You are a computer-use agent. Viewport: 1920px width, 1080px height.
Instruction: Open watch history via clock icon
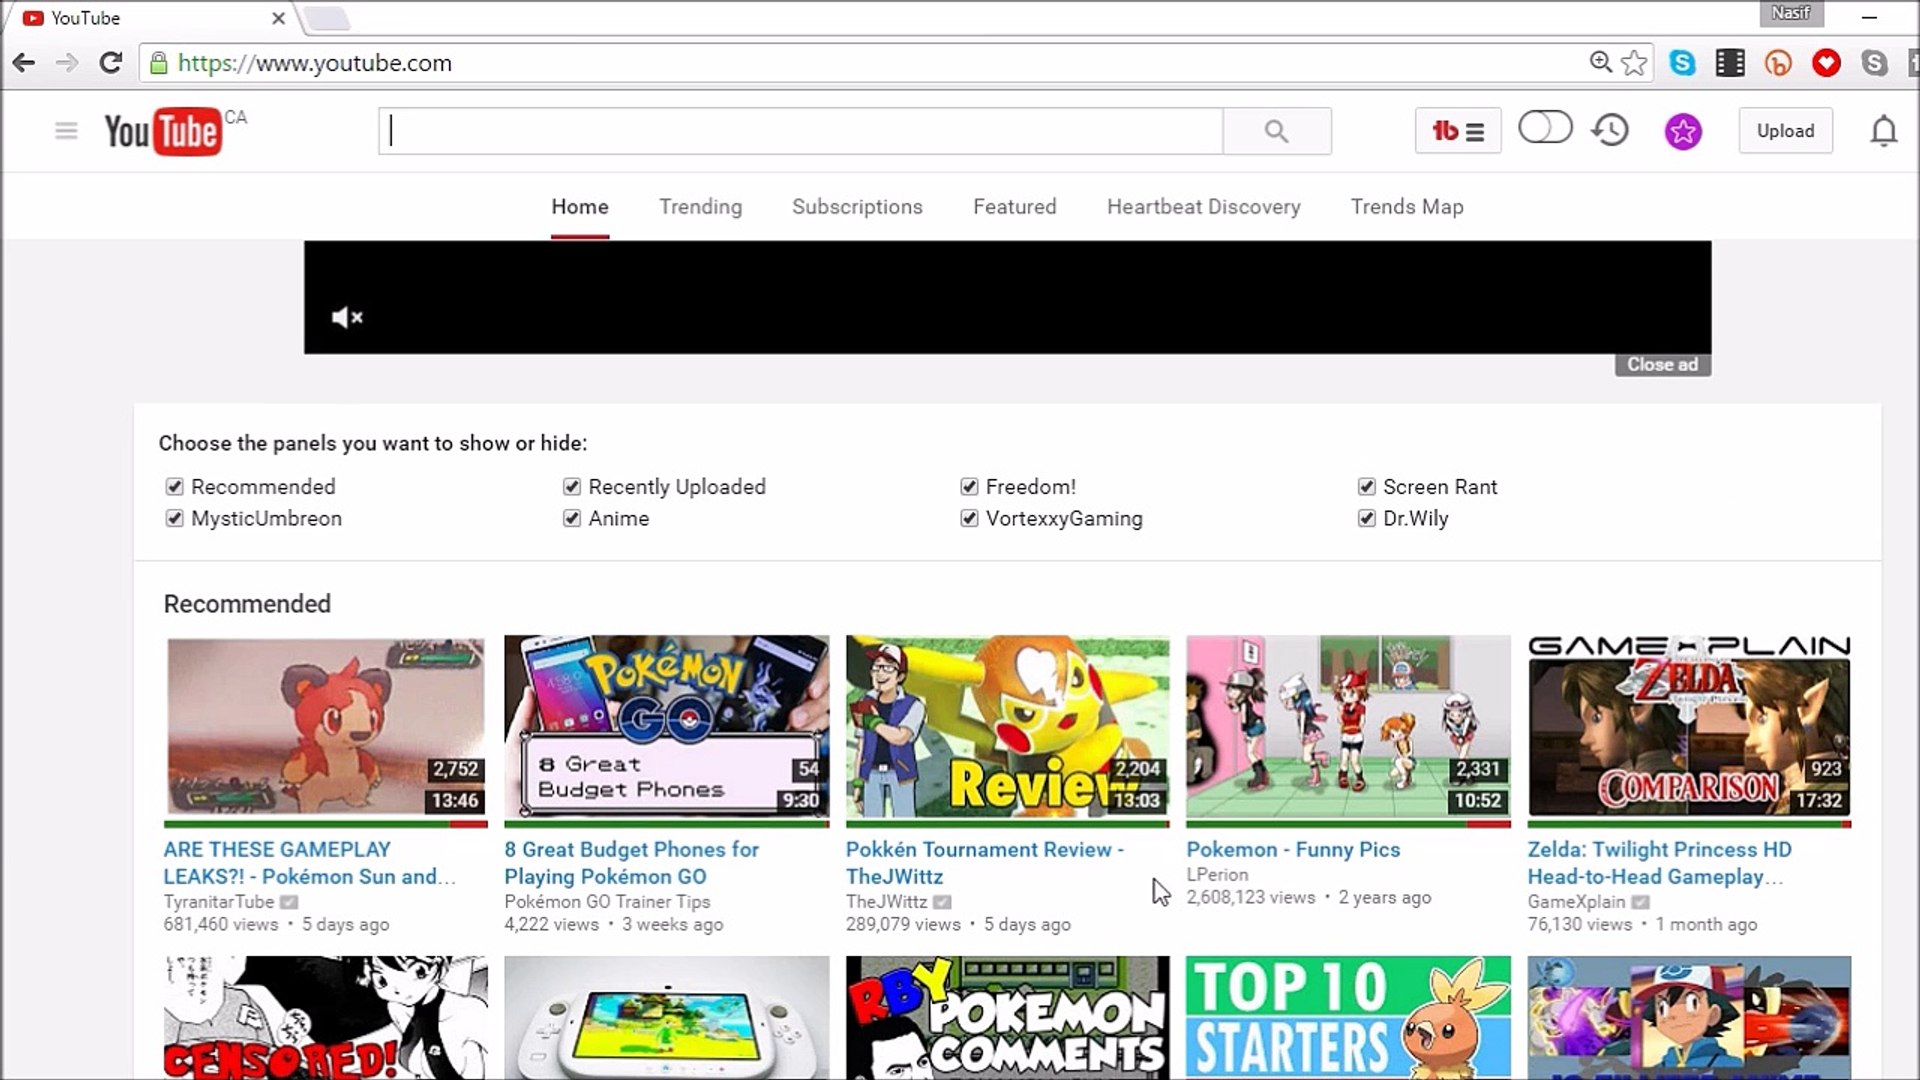tap(1610, 130)
